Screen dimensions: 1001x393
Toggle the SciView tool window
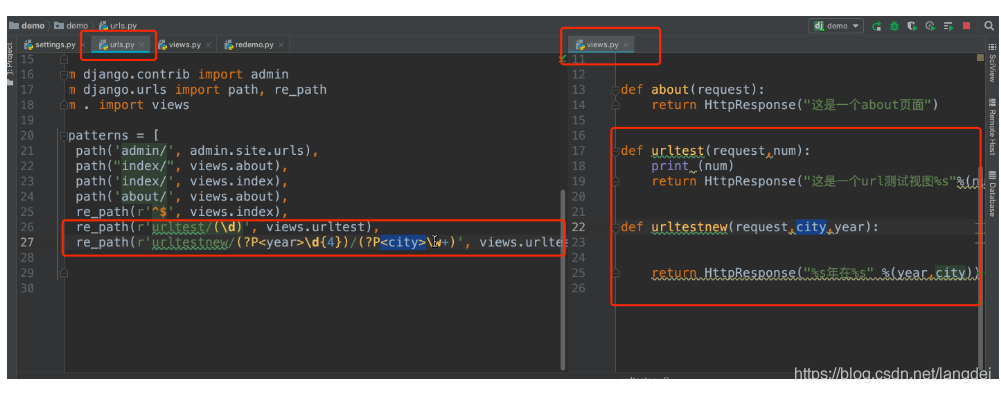pyautogui.click(x=992, y=63)
